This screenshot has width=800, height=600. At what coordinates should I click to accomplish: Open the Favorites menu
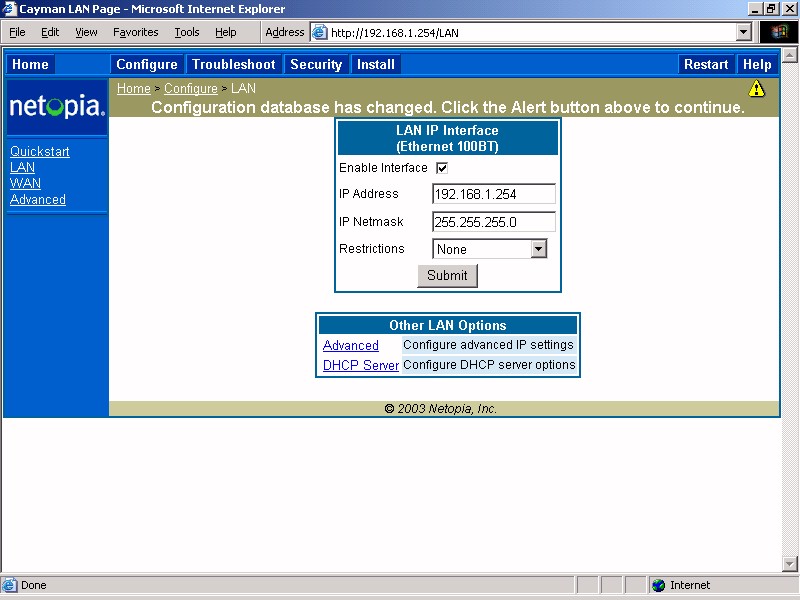point(136,33)
